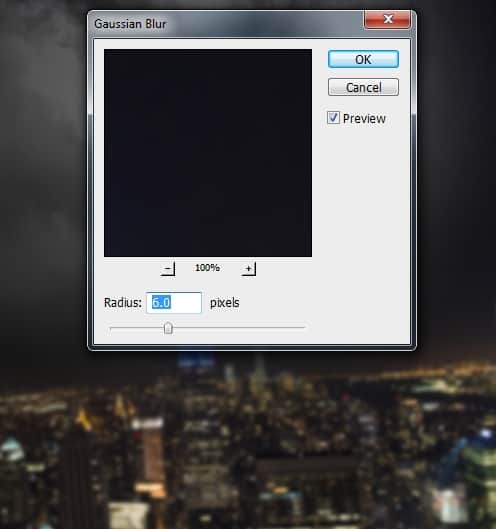
Task: Click the 100% zoom level label
Action: pos(208,268)
